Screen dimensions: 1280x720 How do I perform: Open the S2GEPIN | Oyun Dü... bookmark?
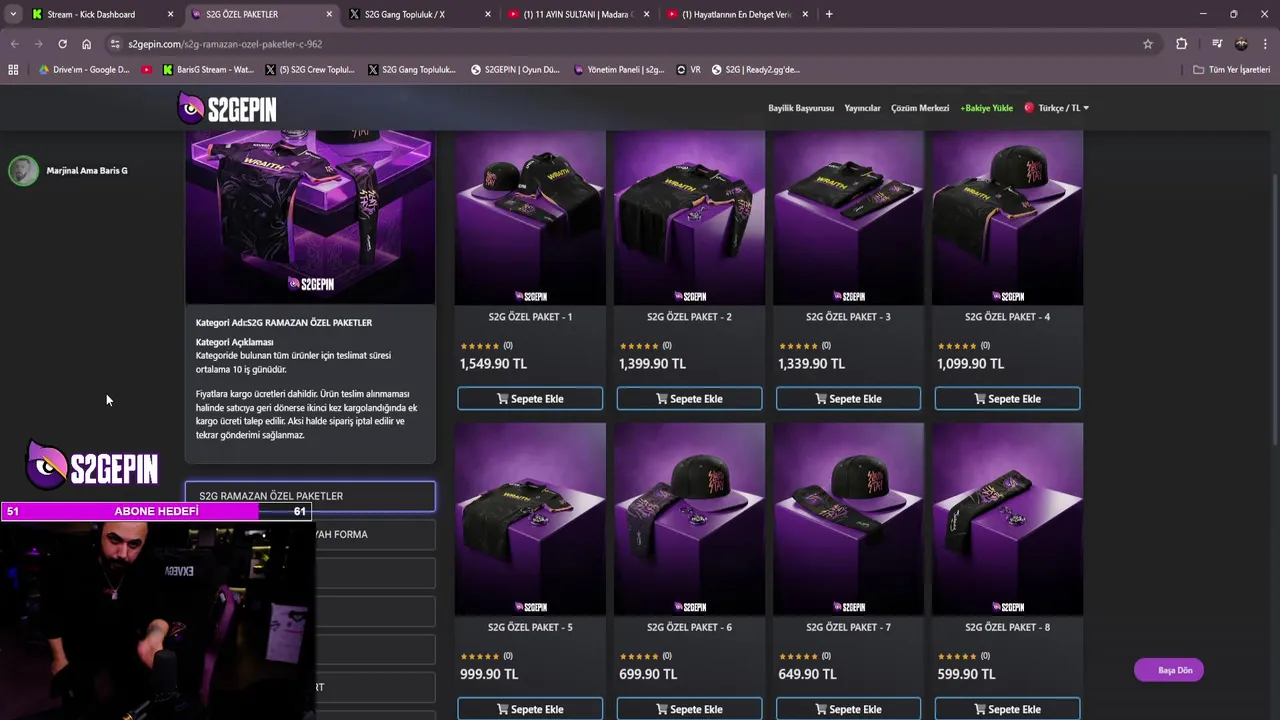click(515, 70)
